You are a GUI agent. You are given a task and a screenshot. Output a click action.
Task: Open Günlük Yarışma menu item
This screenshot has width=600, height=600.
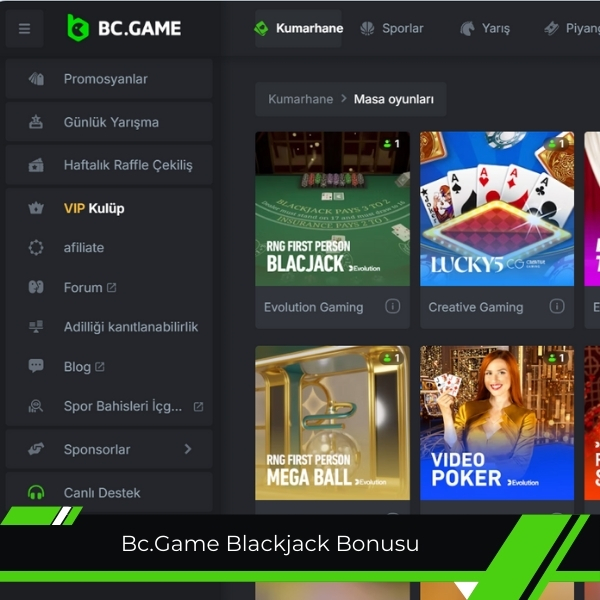[x=109, y=122]
